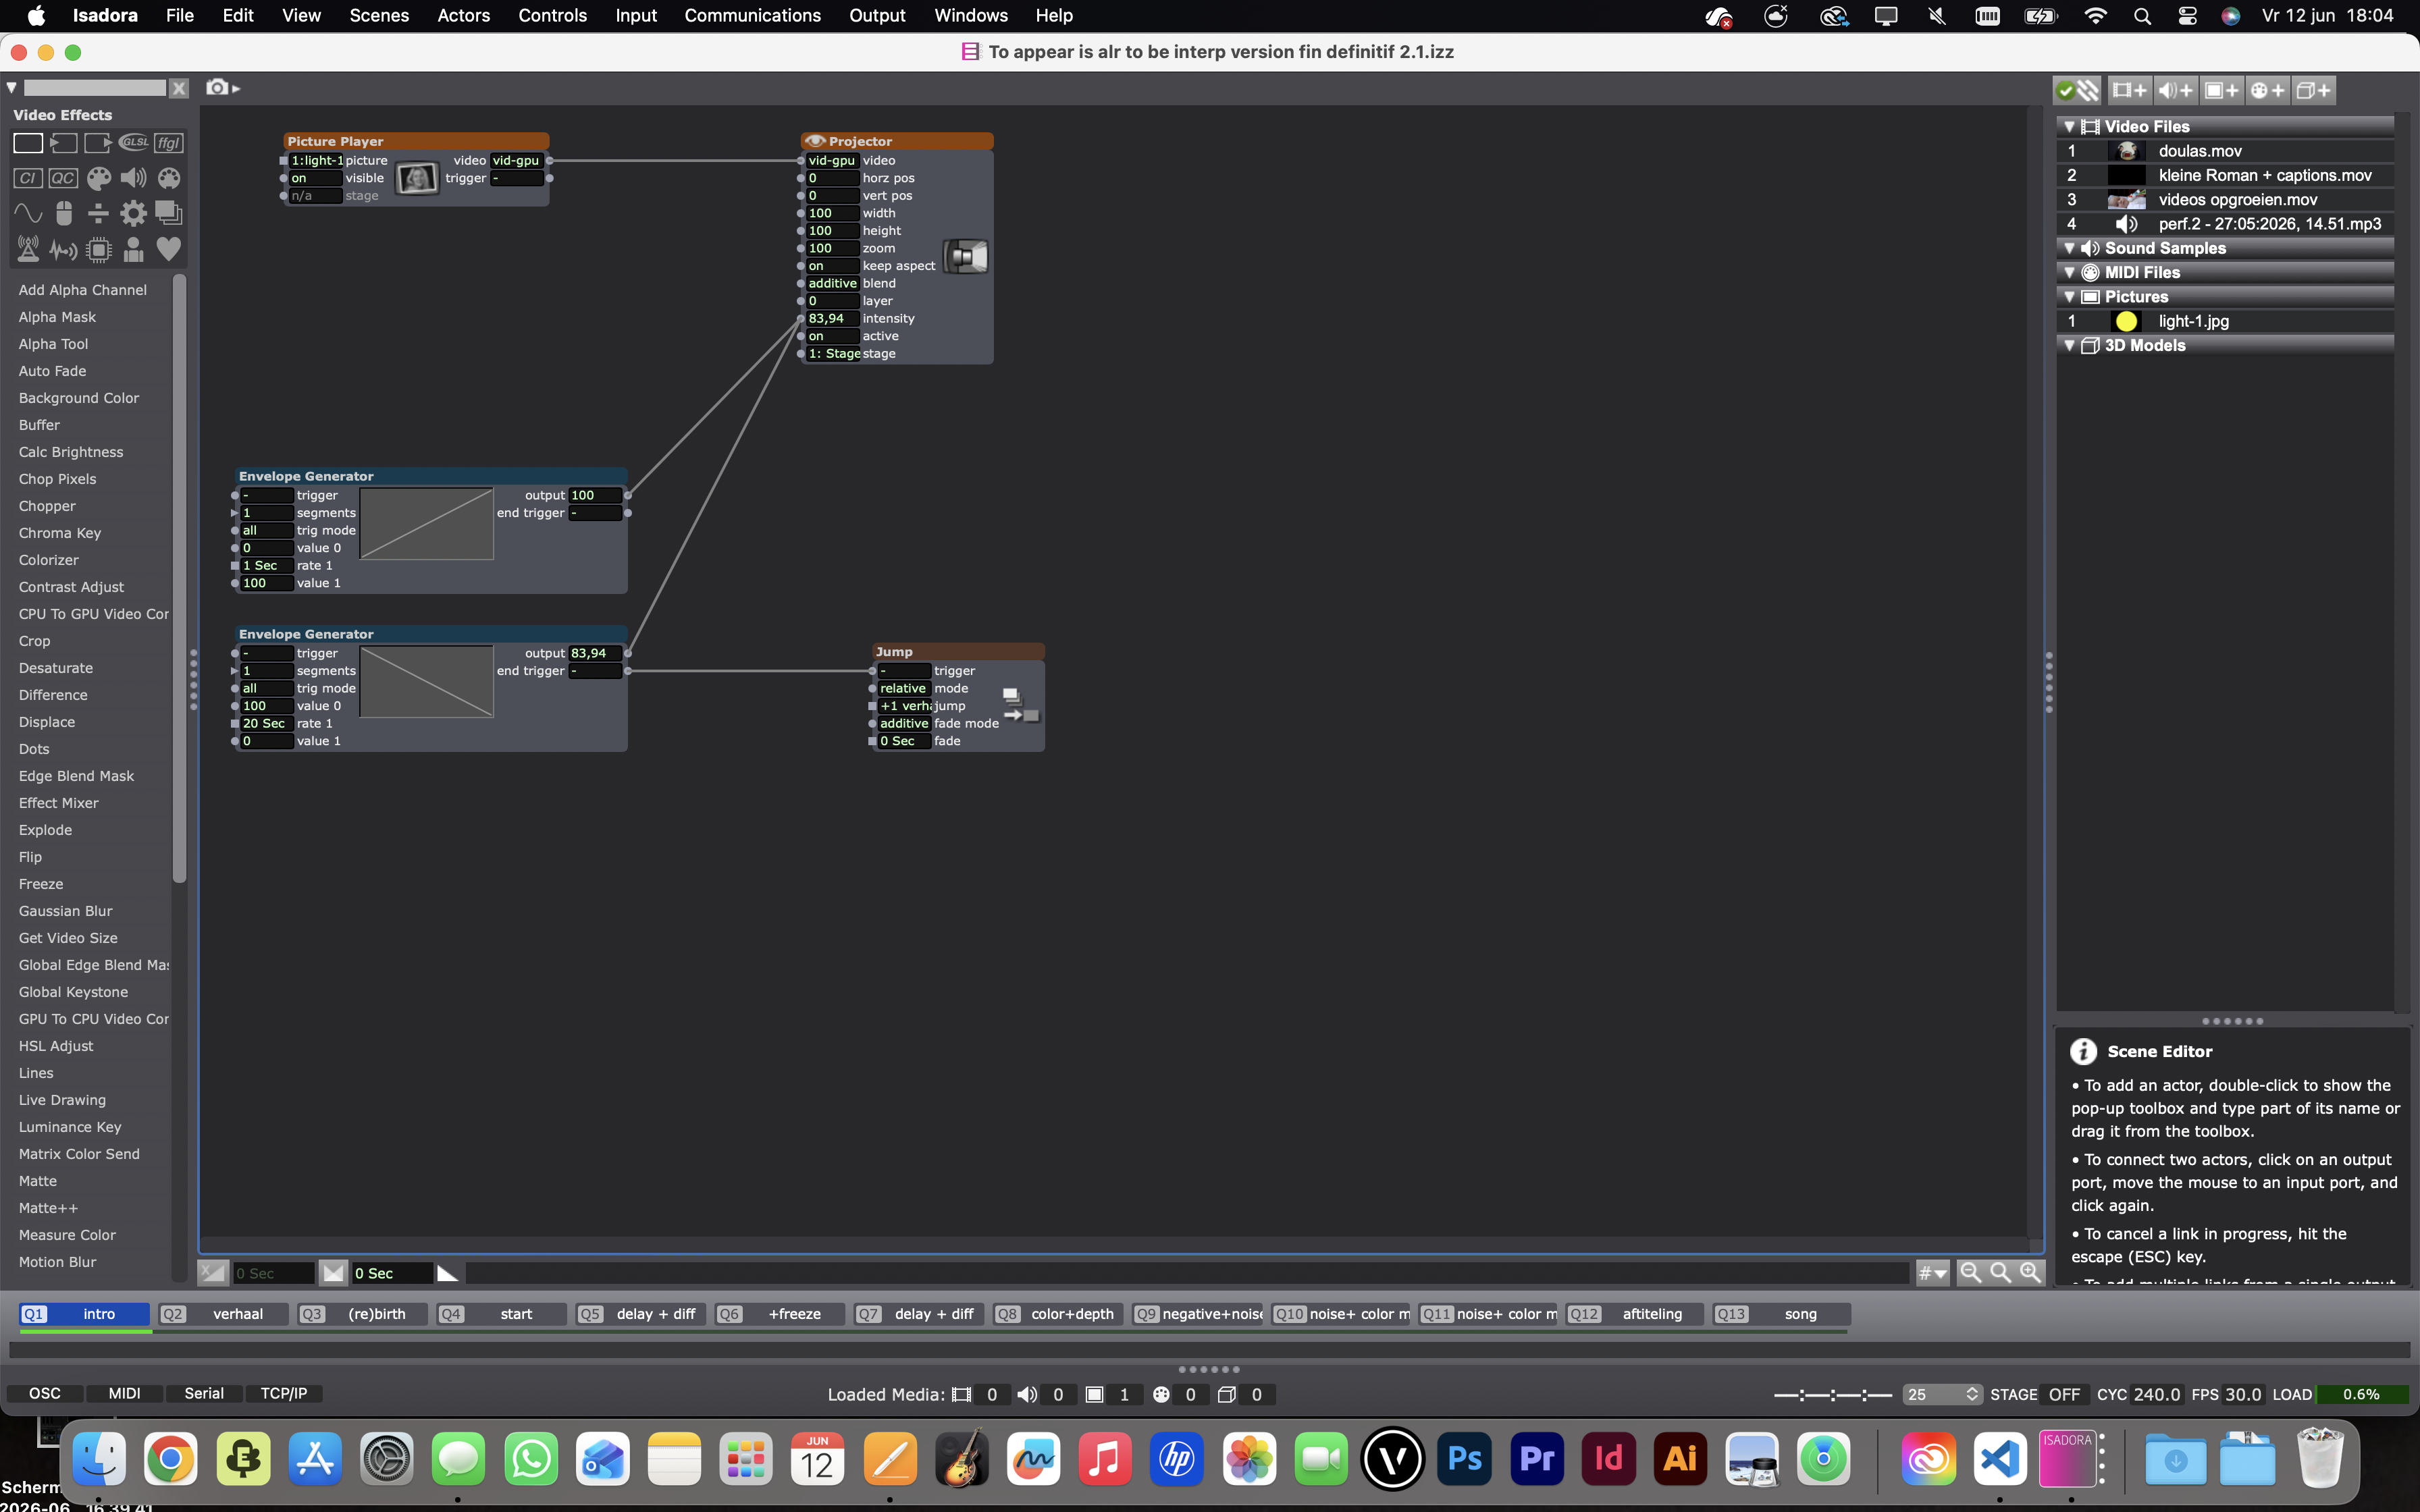The height and width of the screenshot is (1512, 2420).
Task: Select the QC (Quartz Composer) actor group
Action: click(63, 178)
